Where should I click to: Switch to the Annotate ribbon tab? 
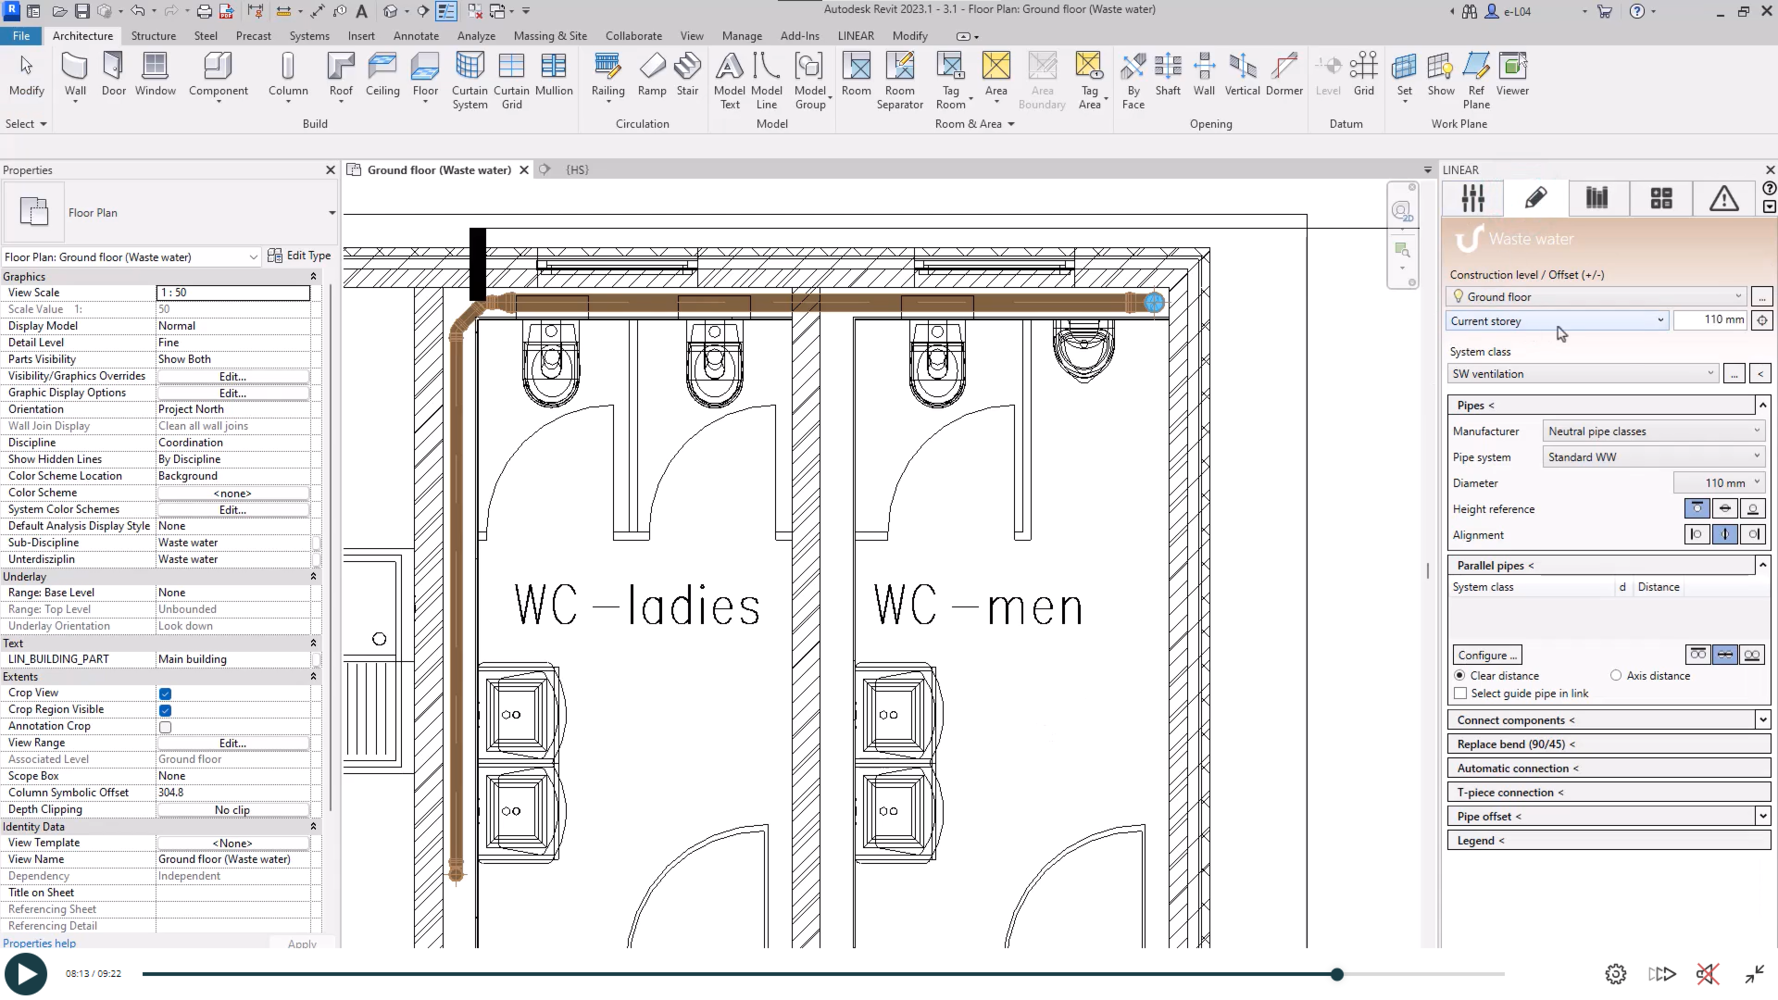pyautogui.click(x=416, y=36)
